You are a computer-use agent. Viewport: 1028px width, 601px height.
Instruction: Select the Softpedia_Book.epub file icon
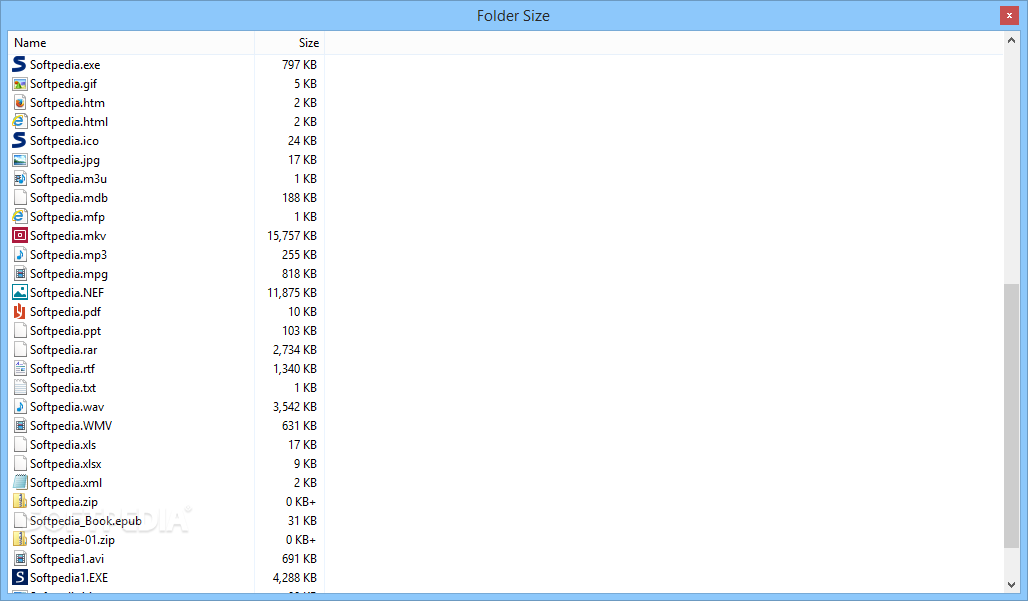20,521
